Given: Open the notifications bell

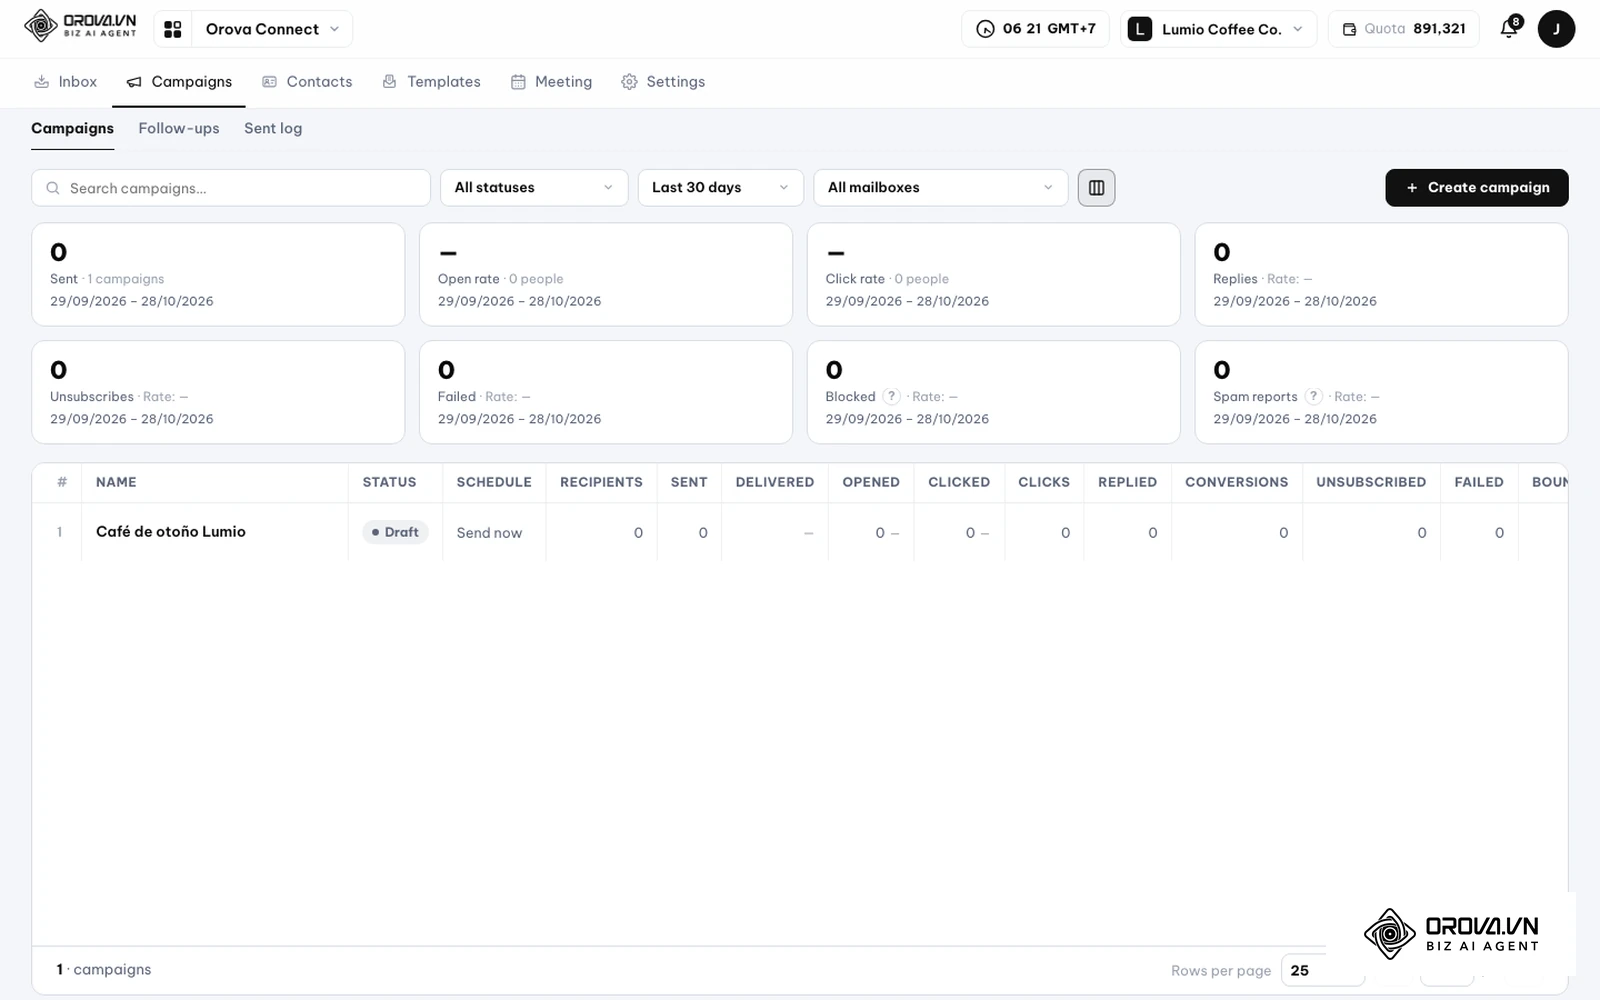Looking at the screenshot, I should pos(1510,28).
